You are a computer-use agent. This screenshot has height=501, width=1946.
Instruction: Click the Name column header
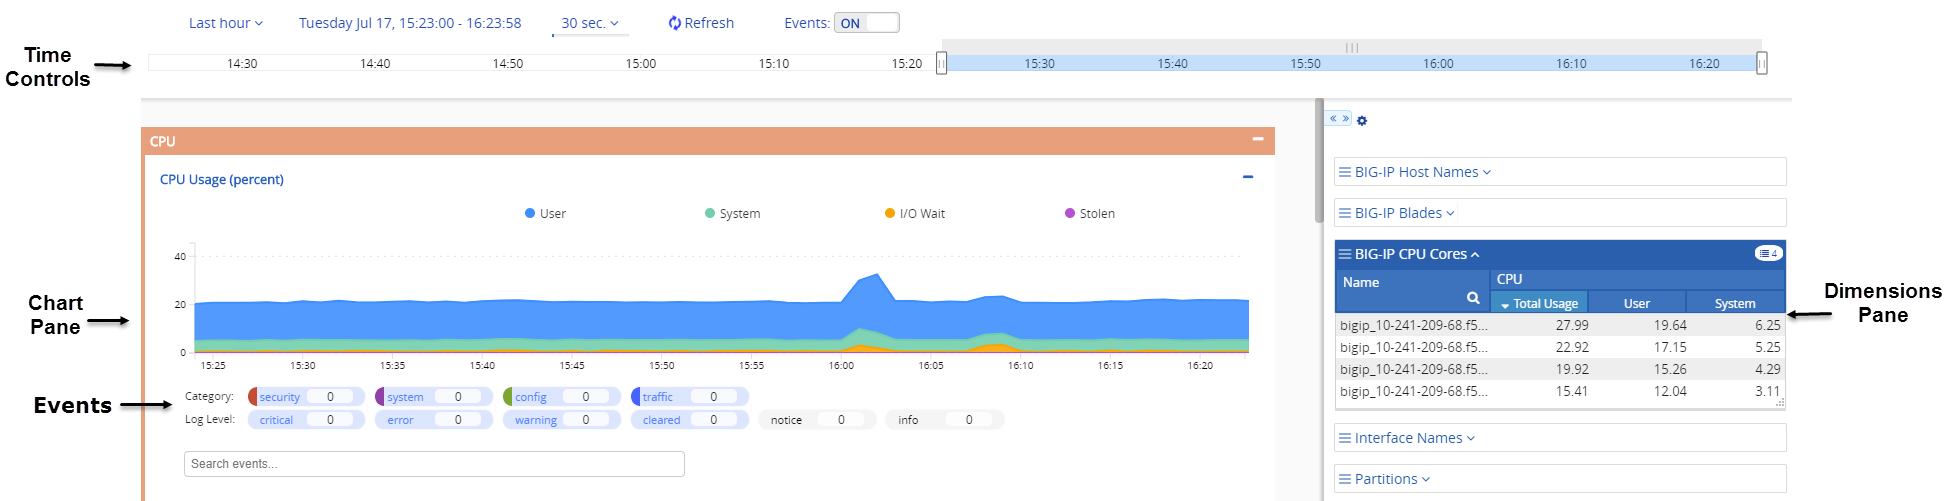coord(1413,290)
